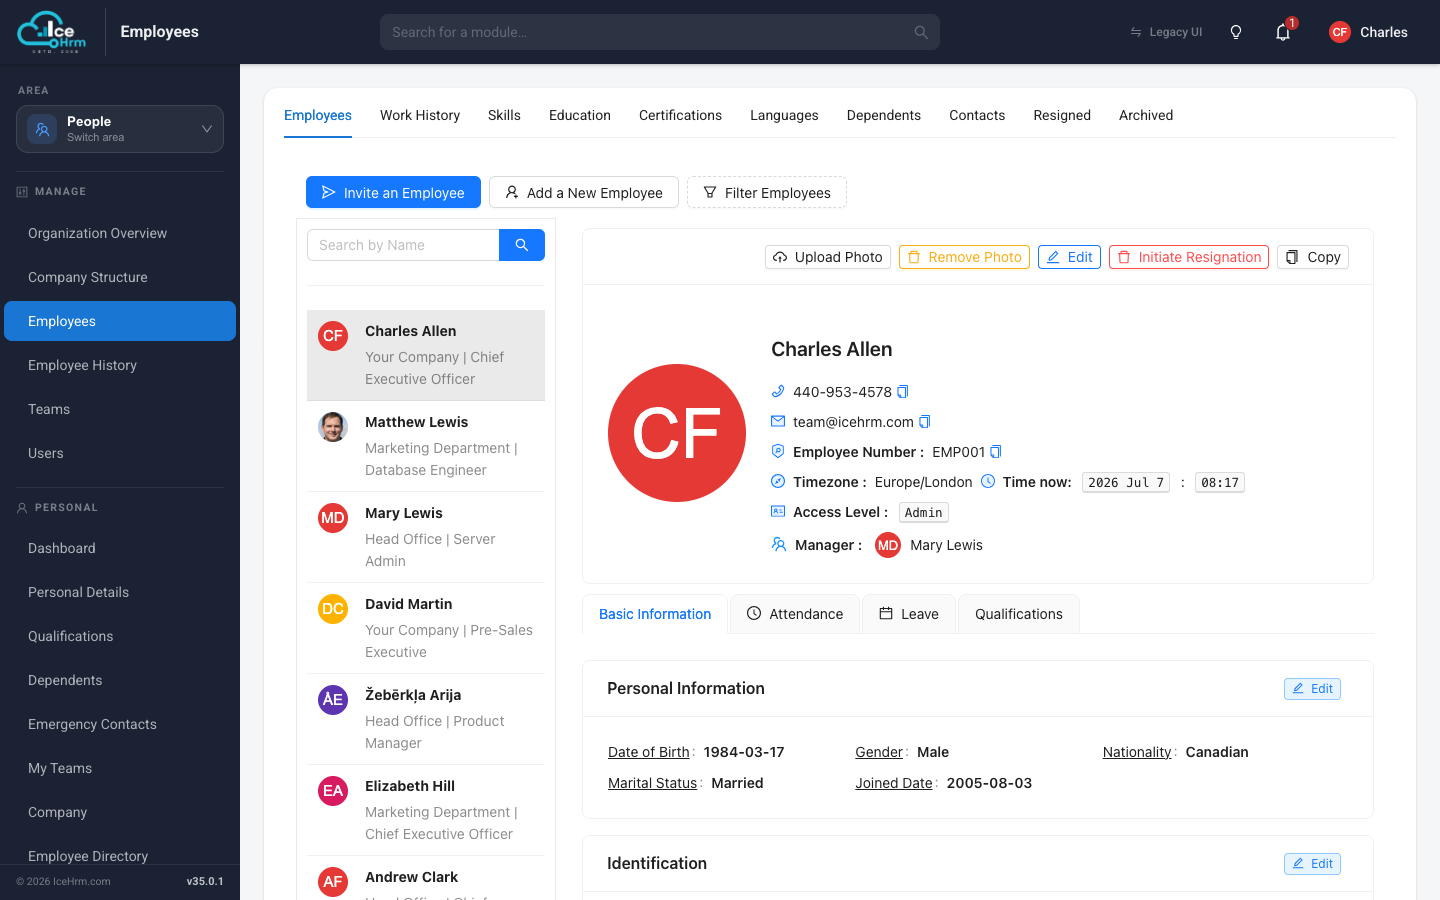Select Mary Lewis in employee list
The image size is (1440, 900).
tap(426, 537)
